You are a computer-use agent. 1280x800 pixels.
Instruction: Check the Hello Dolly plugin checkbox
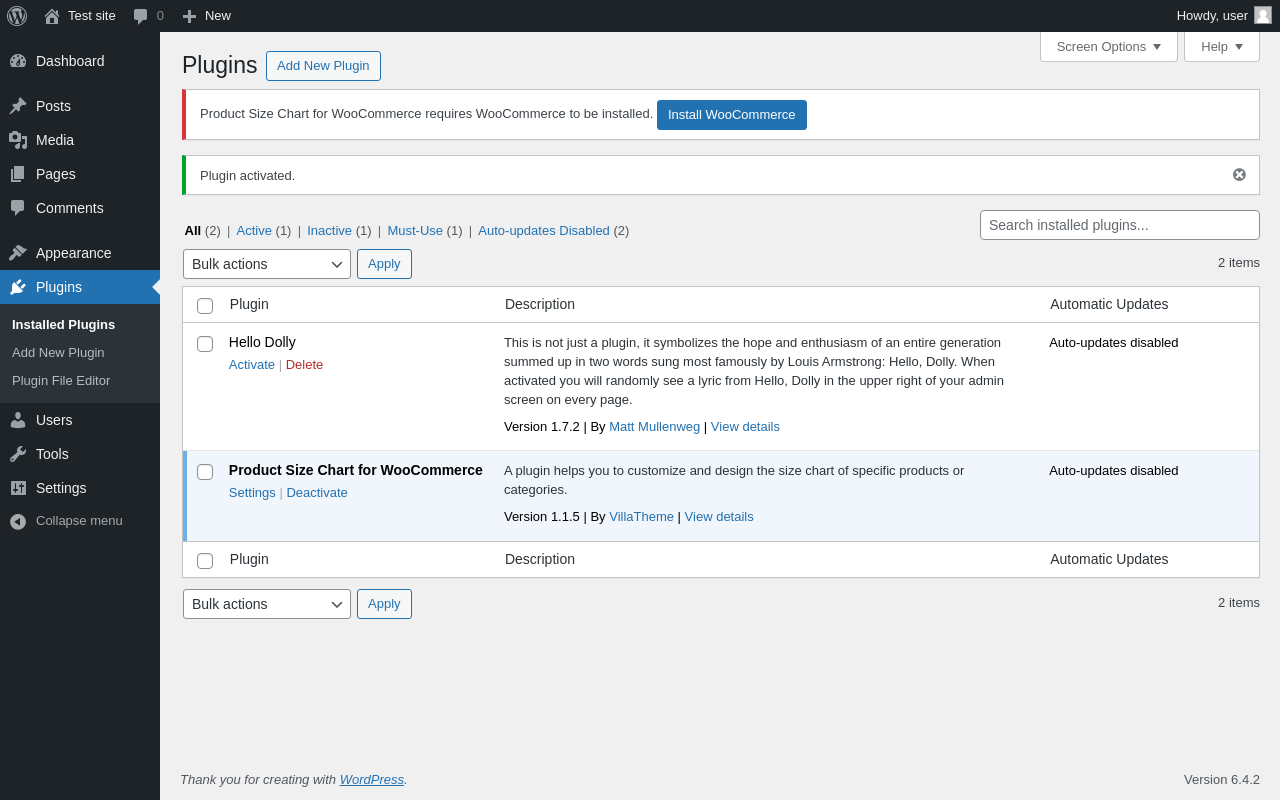tap(205, 344)
